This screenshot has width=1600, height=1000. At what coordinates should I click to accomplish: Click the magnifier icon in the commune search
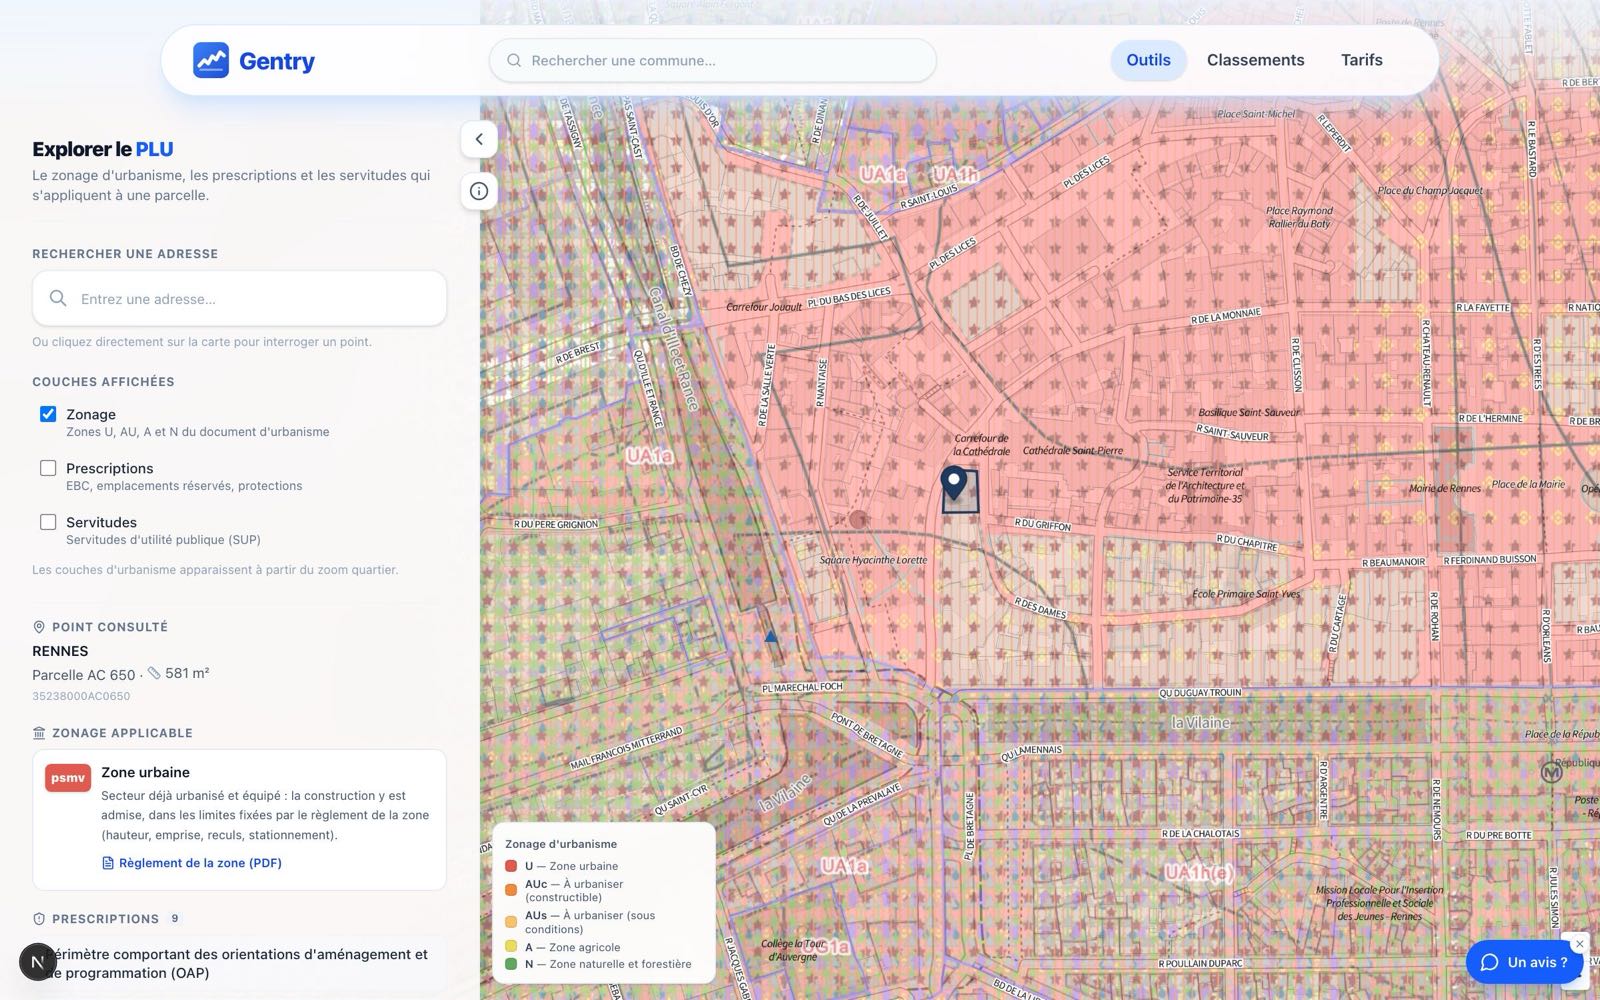pyautogui.click(x=514, y=61)
